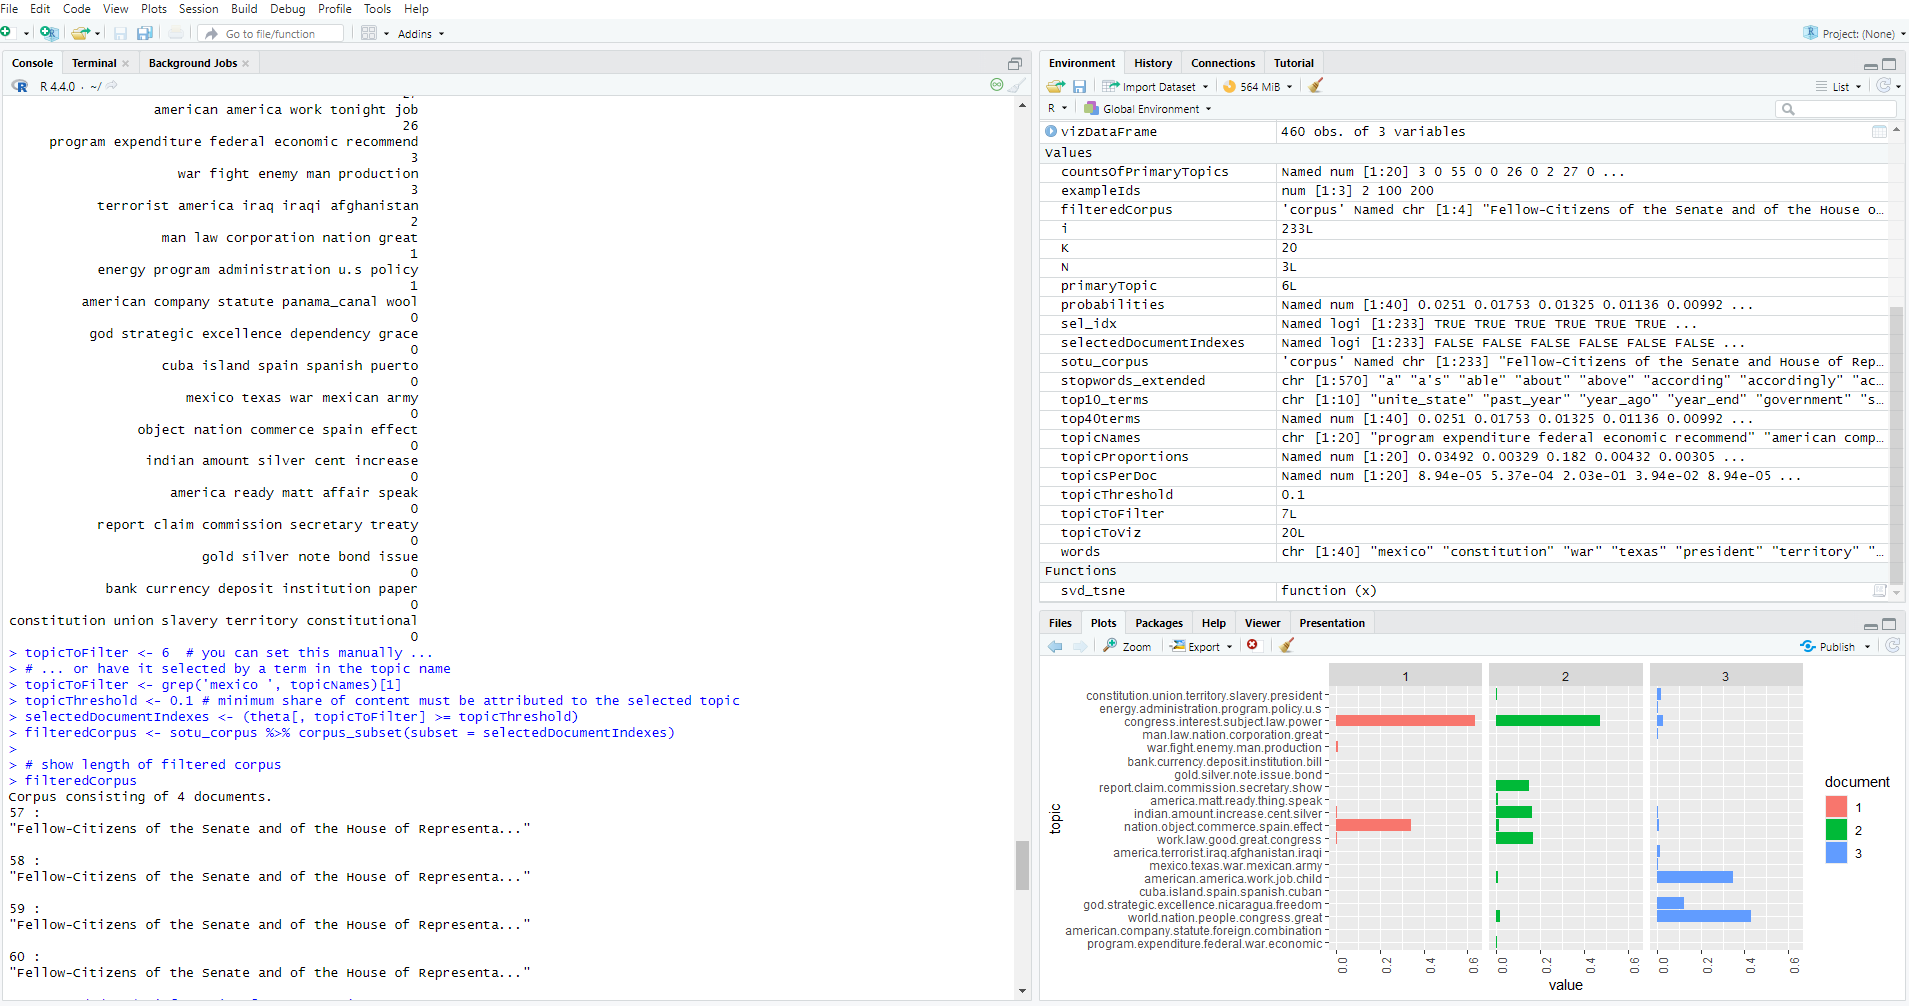Refresh the Environment pane

(1883, 86)
